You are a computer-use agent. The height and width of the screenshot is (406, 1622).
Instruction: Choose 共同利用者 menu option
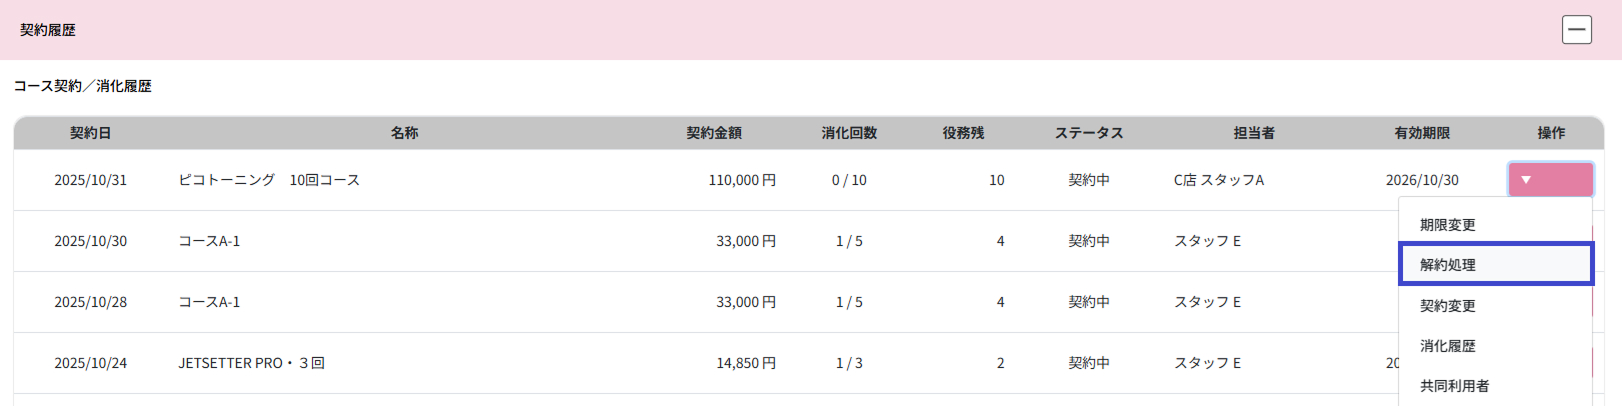(1454, 386)
